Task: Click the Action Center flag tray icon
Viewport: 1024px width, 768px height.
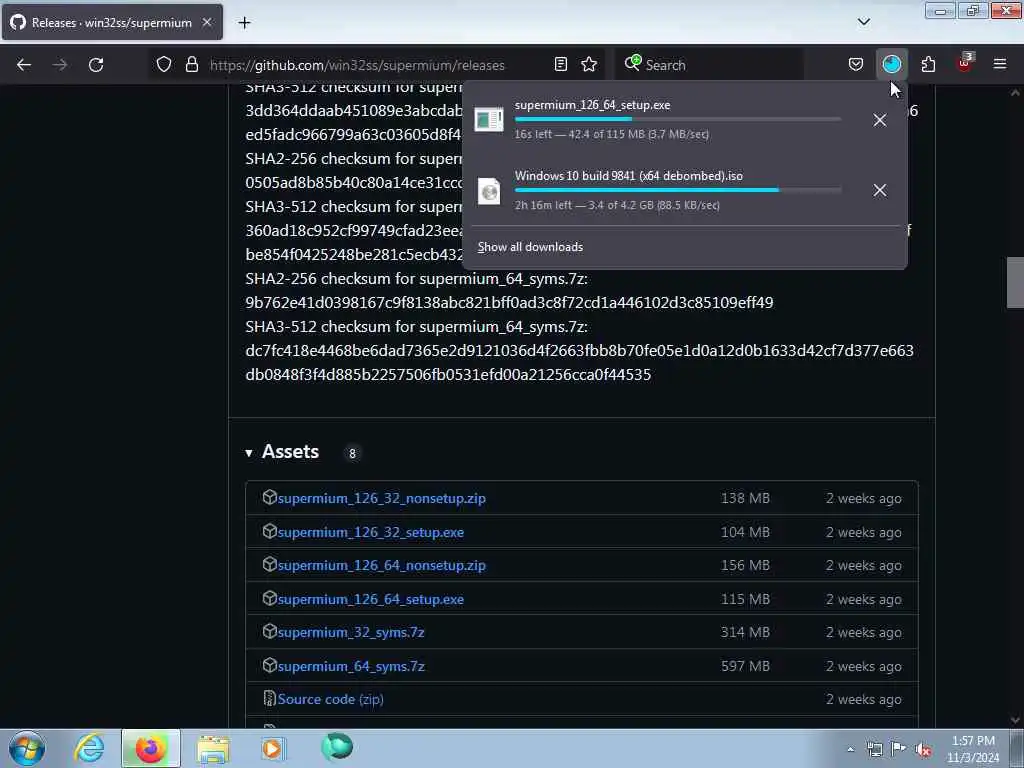Action: [898, 749]
